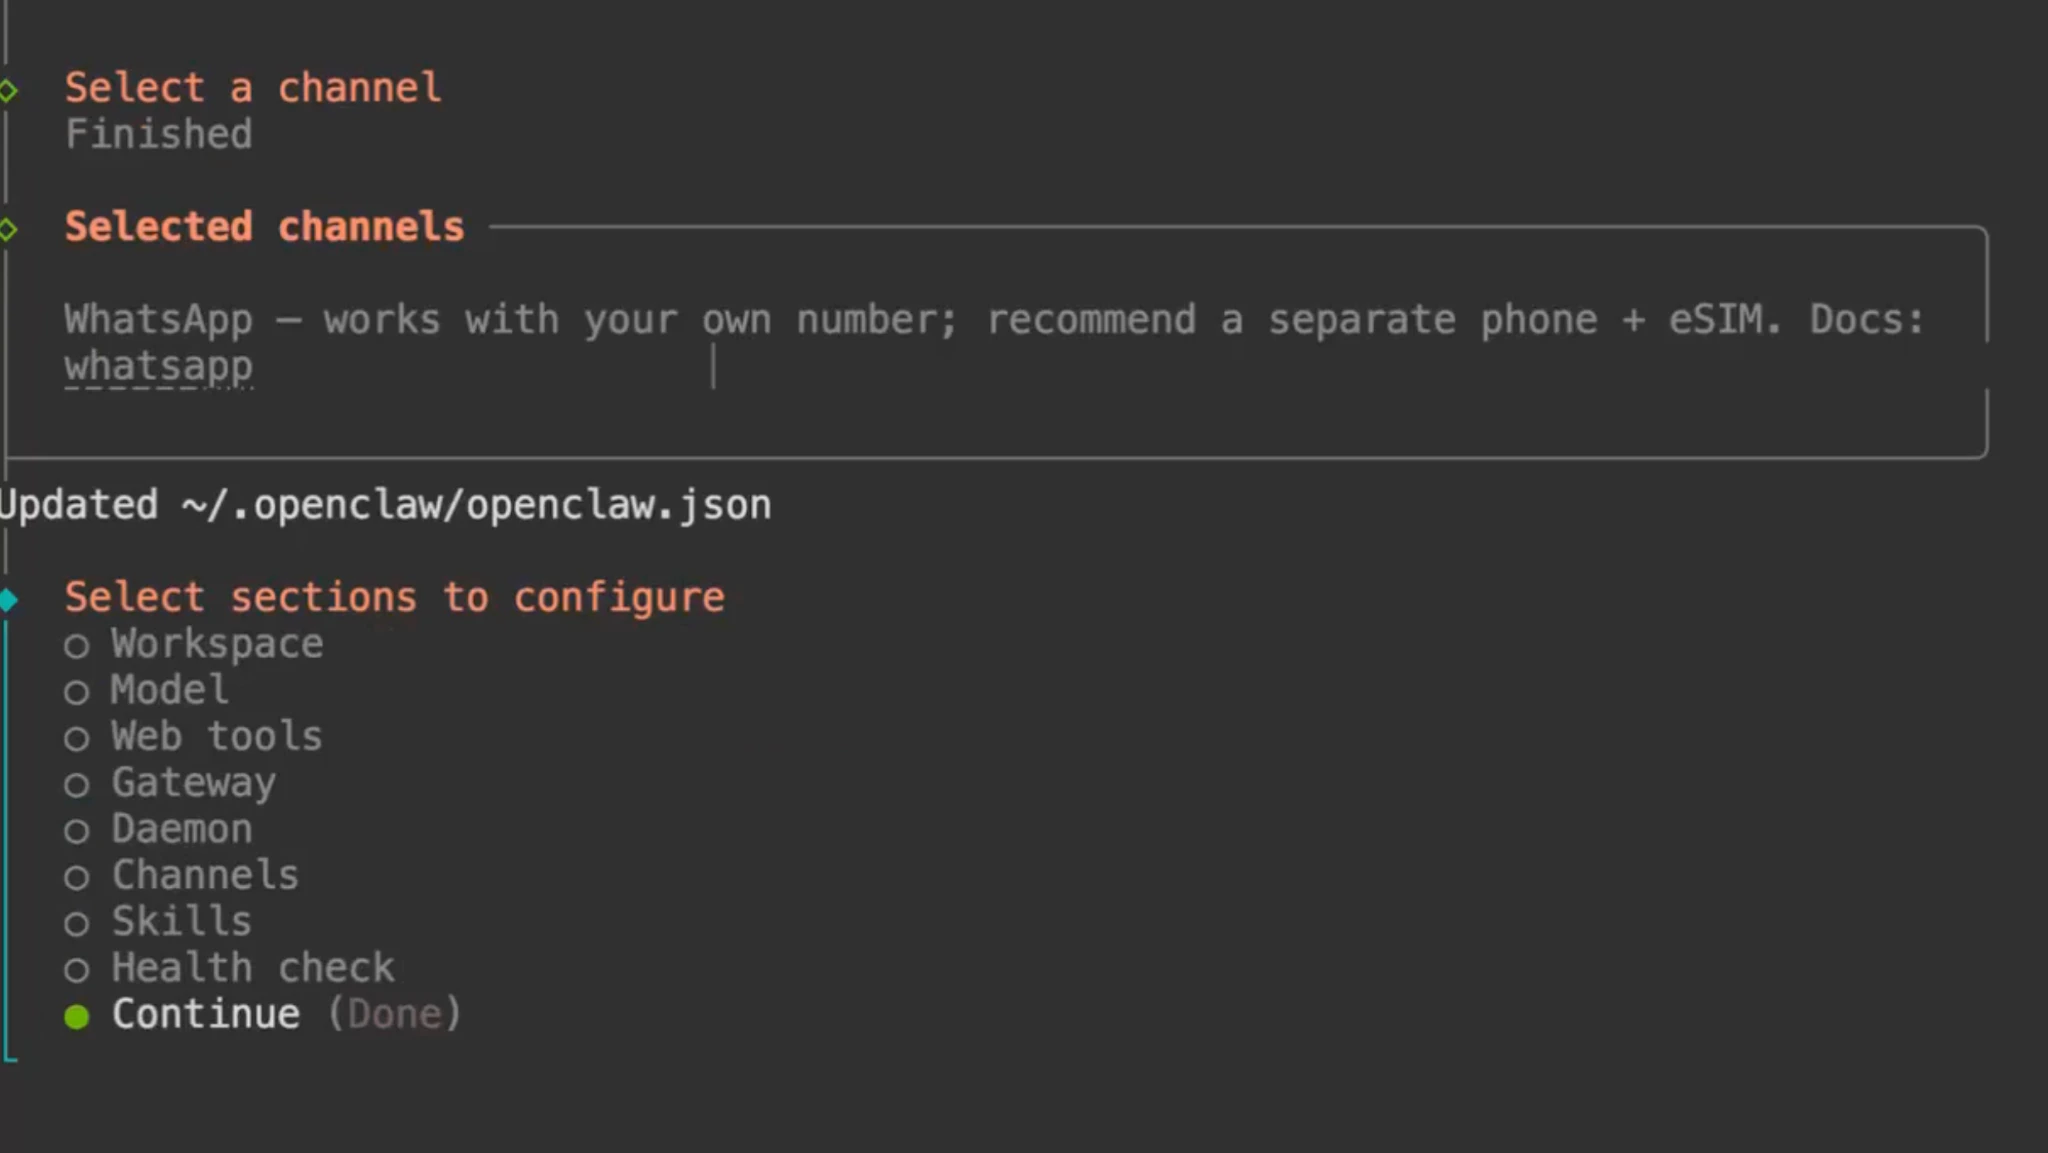
Task: Select the Workspace radio option
Action: pyautogui.click(x=77, y=646)
